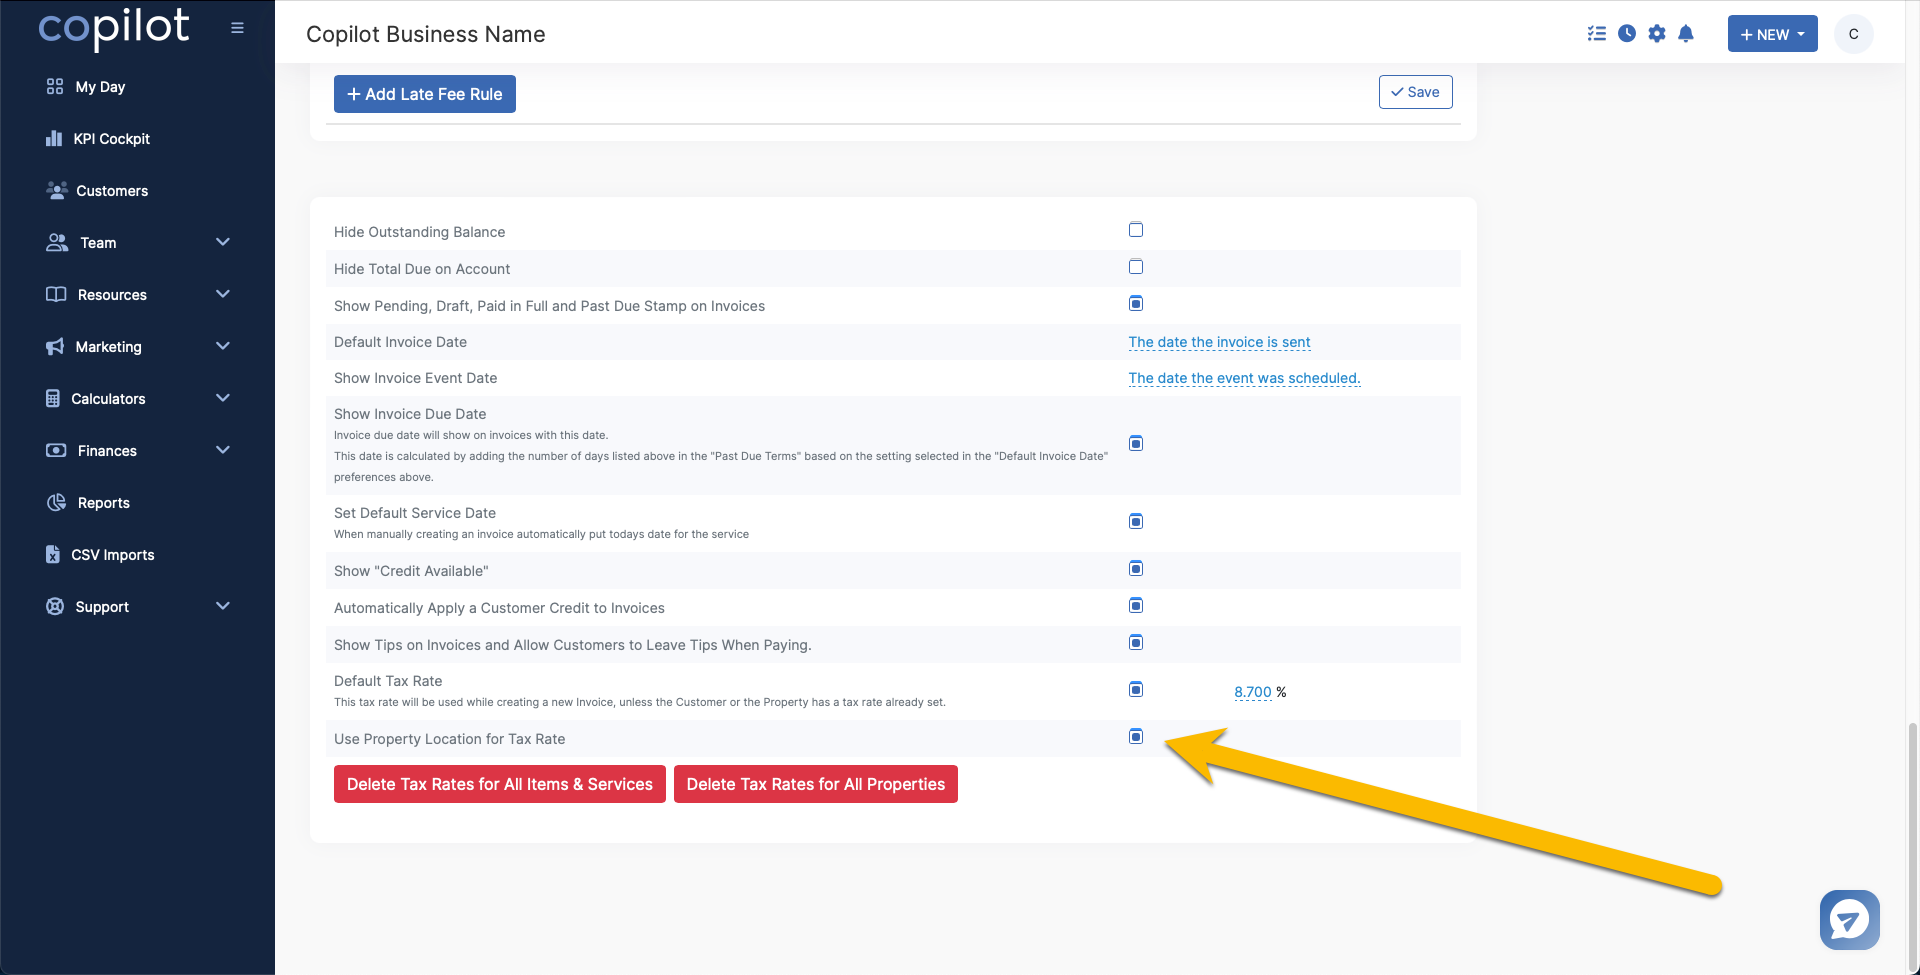This screenshot has height=975, width=1920.
Task: Toggle Show Tips on Invoices checkbox
Action: [x=1136, y=643]
